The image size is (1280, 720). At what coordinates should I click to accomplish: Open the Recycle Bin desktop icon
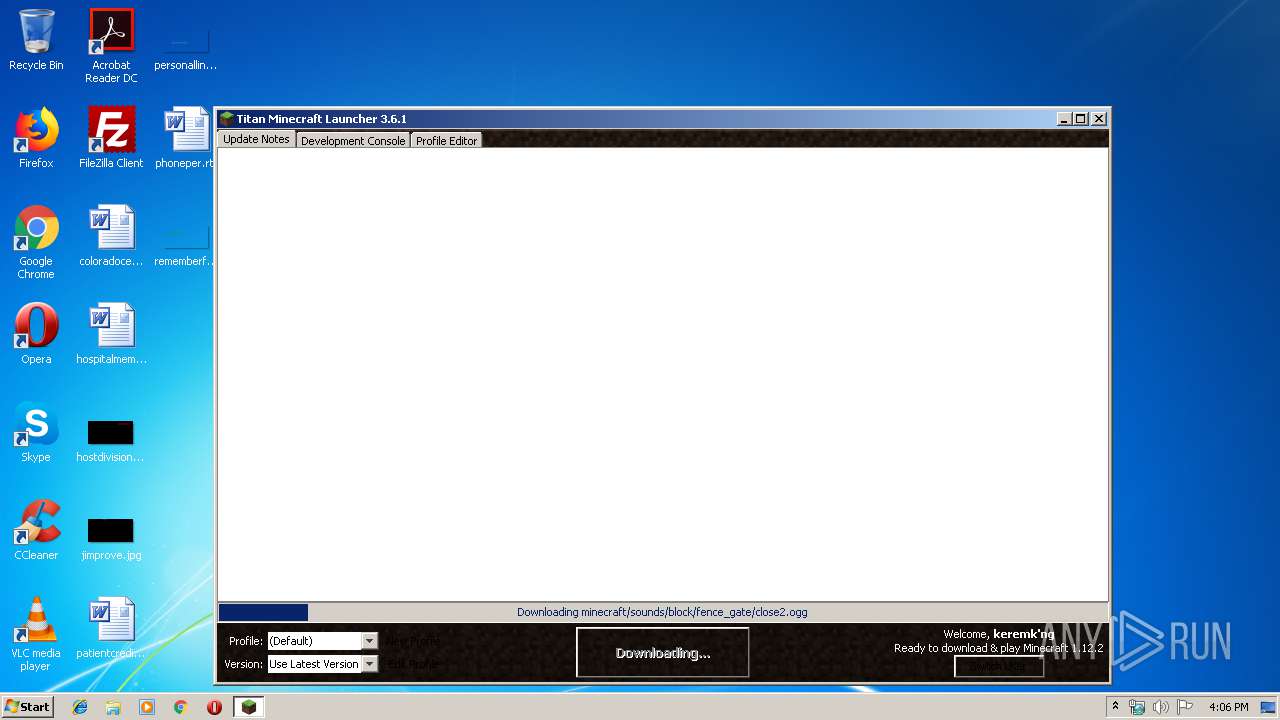click(36, 40)
